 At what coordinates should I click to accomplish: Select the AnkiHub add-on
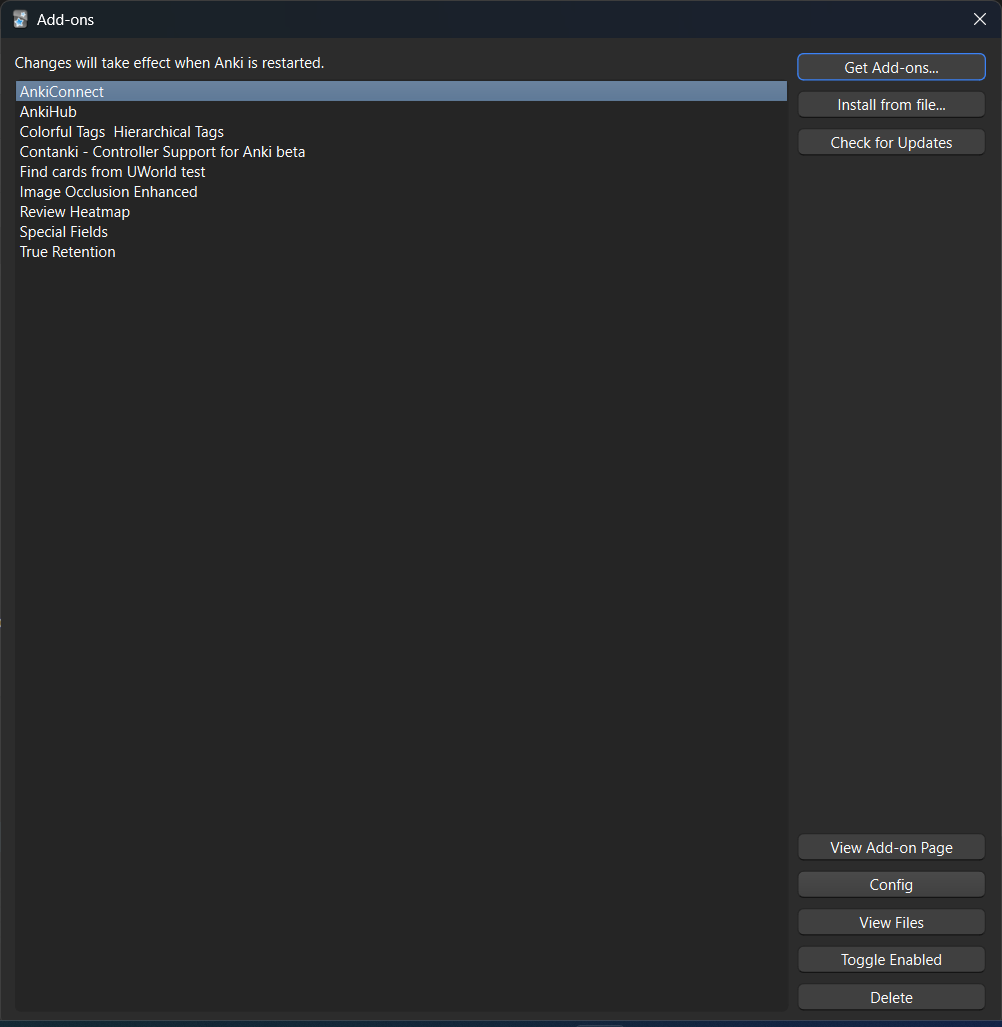[x=401, y=112]
